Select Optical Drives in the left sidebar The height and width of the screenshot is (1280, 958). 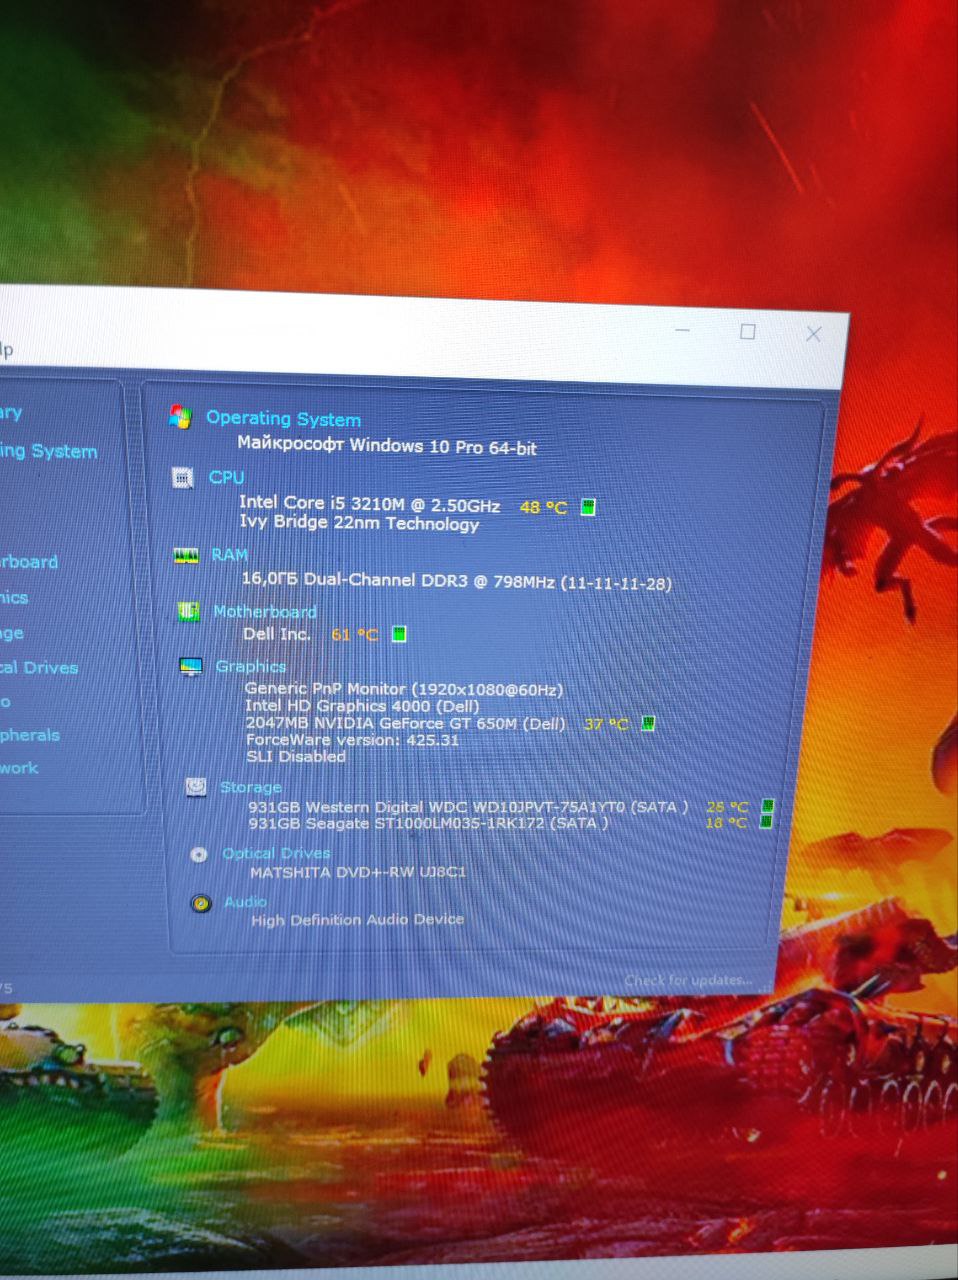coord(38,668)
